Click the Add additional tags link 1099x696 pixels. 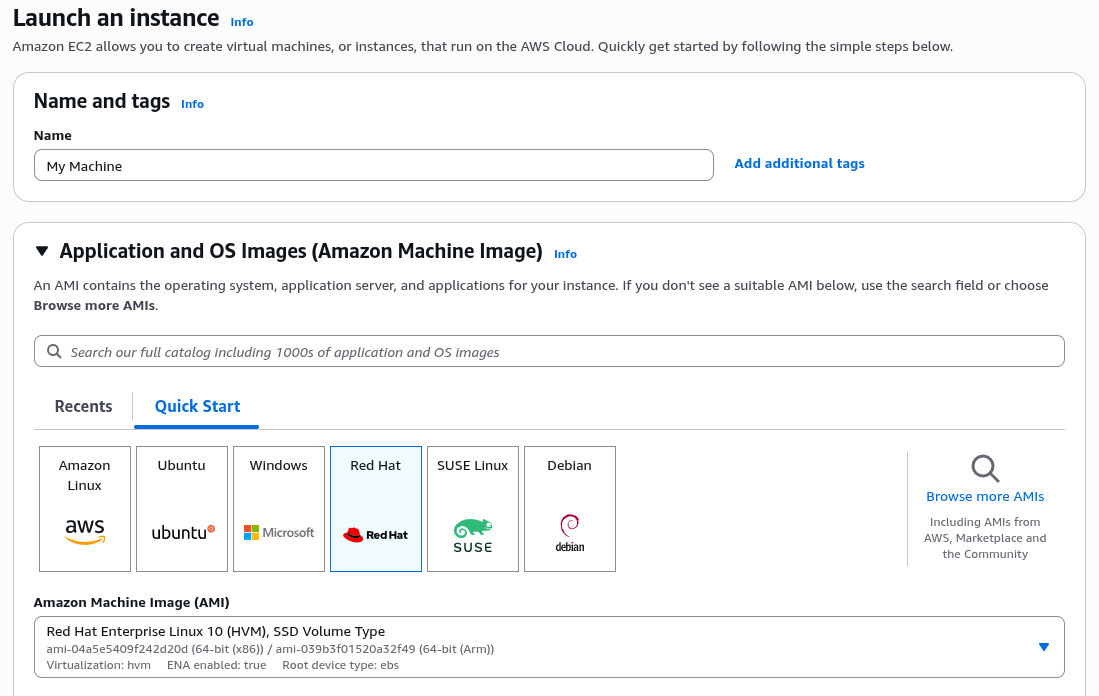[799, 164]
